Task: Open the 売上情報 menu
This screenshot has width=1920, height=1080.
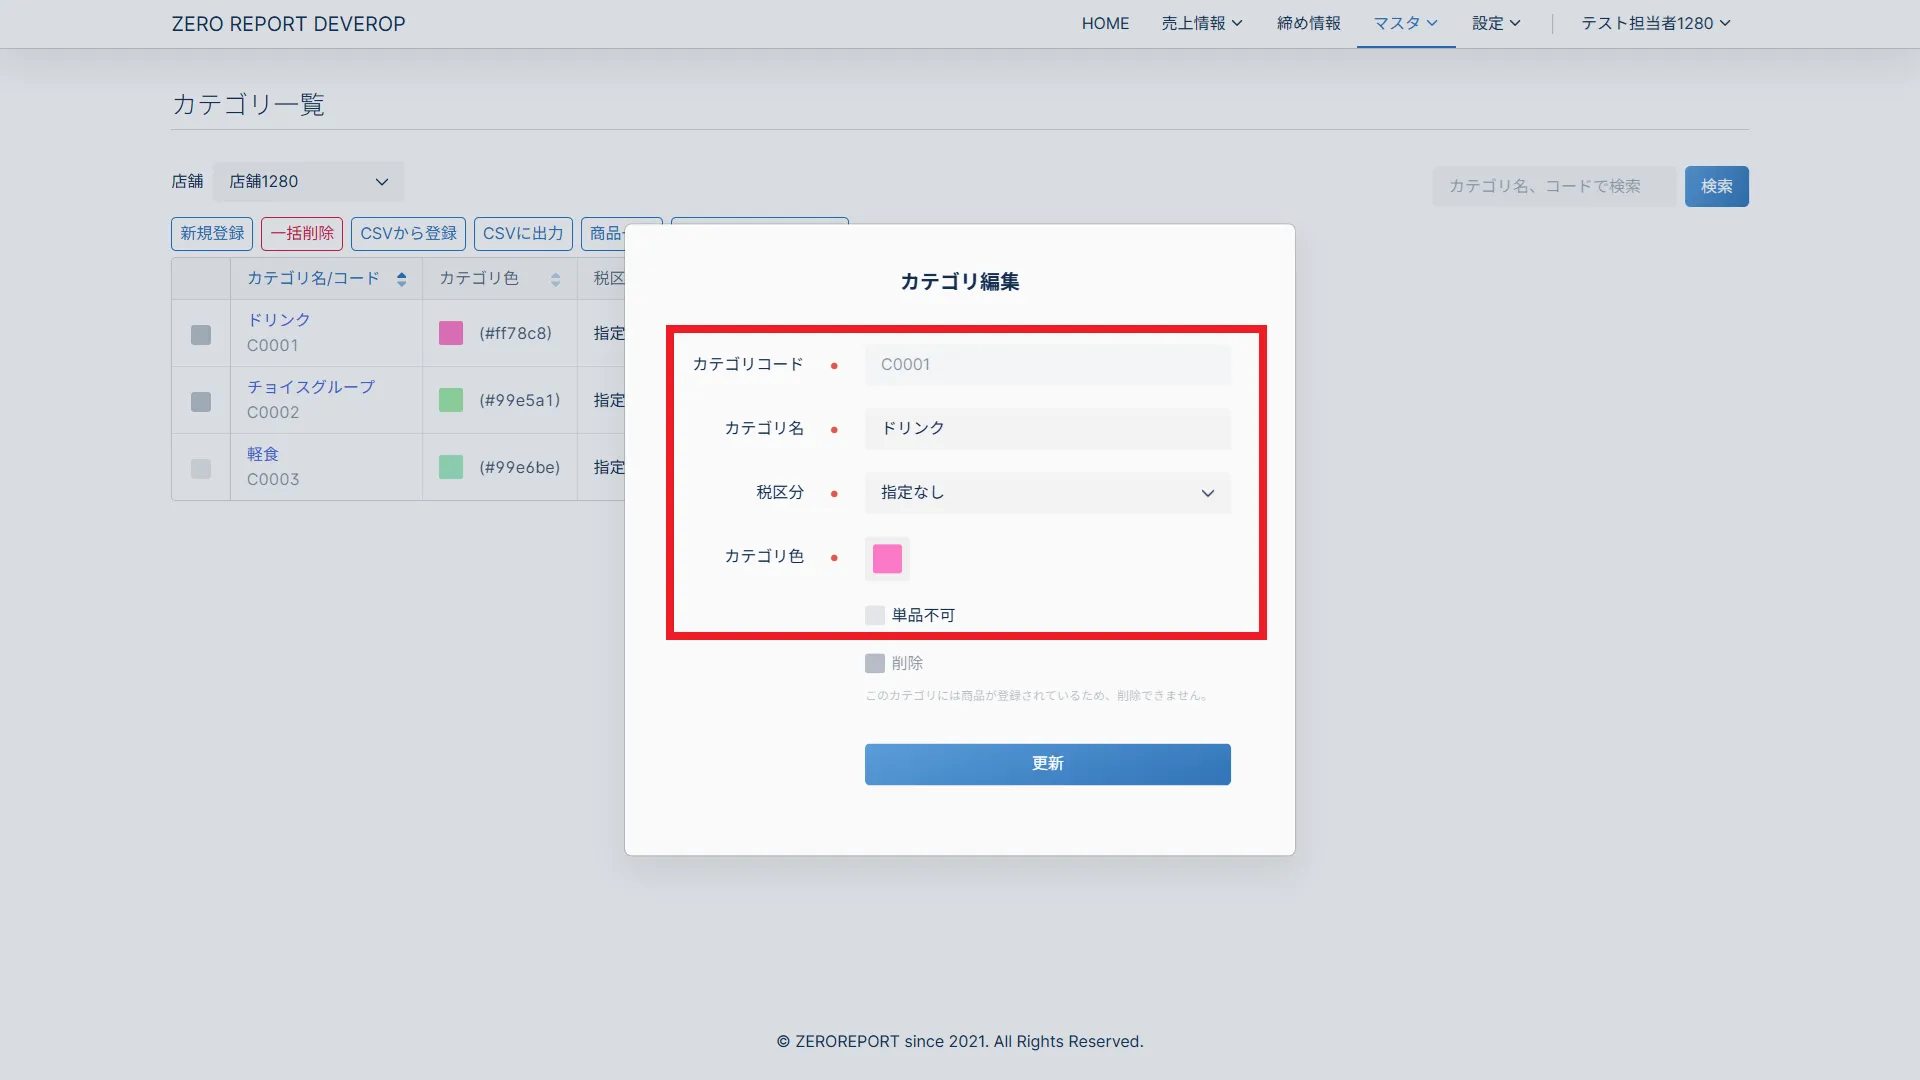Action: (x=1201, y=23)
